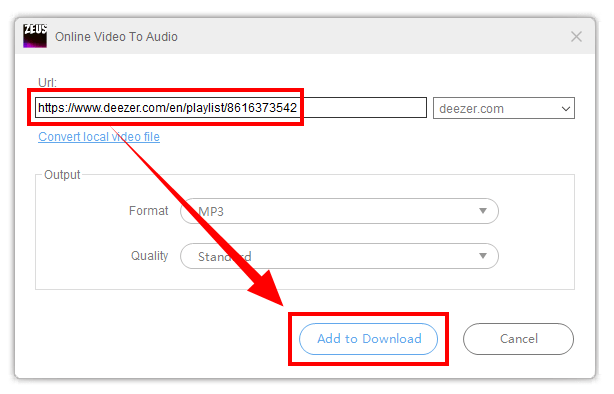Click the Format label
Image resolution: width=614 pixels, height=394 pixels.
(x=148, y=211)
